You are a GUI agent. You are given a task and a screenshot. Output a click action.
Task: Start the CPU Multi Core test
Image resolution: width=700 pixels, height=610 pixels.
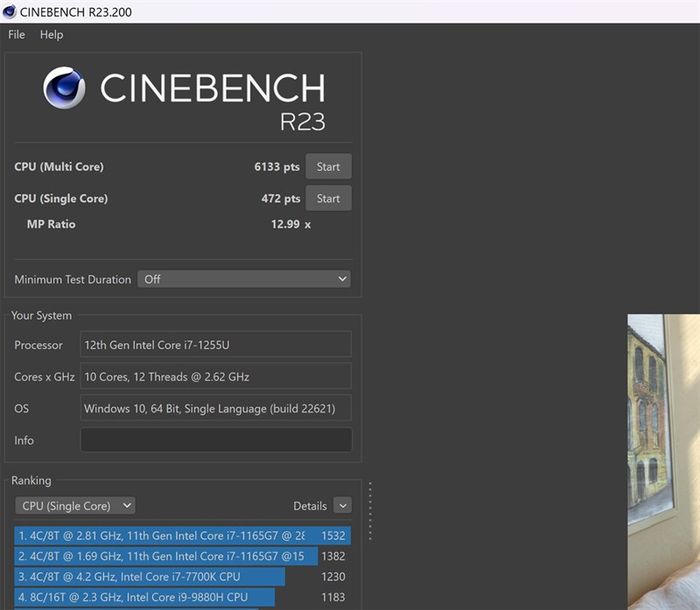(x=329, y=167)
